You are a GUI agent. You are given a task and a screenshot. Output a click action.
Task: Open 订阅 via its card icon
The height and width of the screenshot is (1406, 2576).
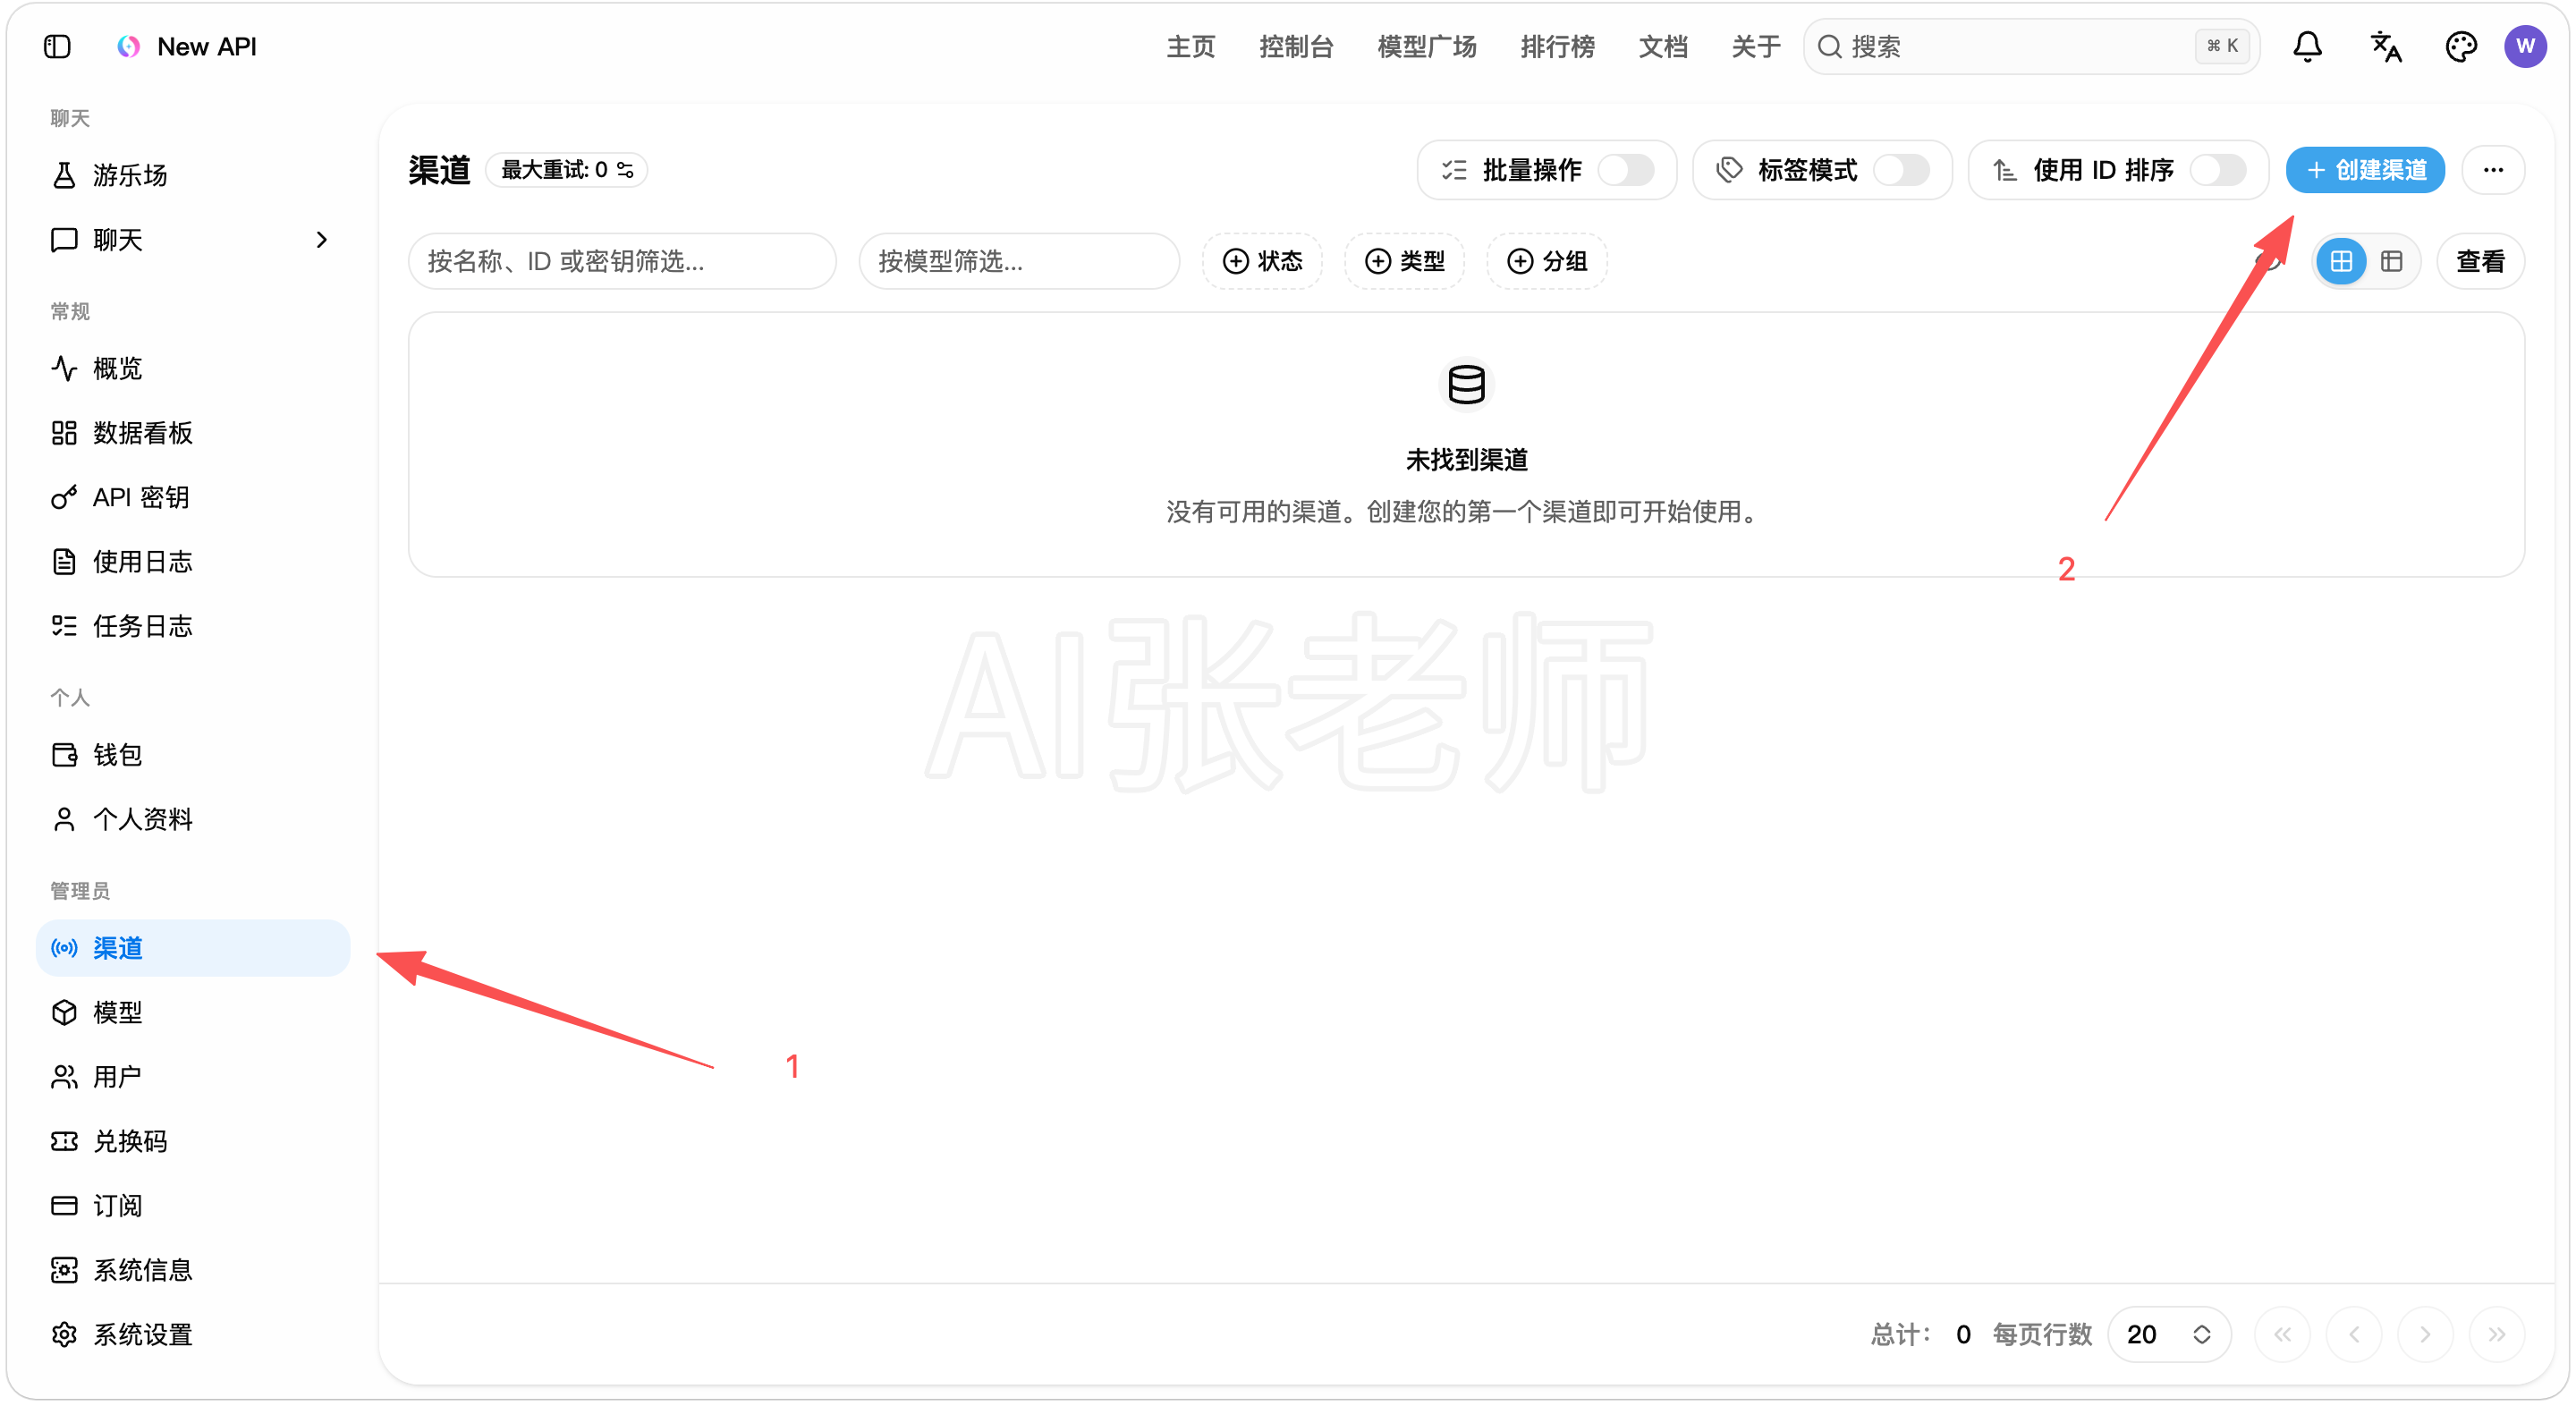pos(64,1206)
